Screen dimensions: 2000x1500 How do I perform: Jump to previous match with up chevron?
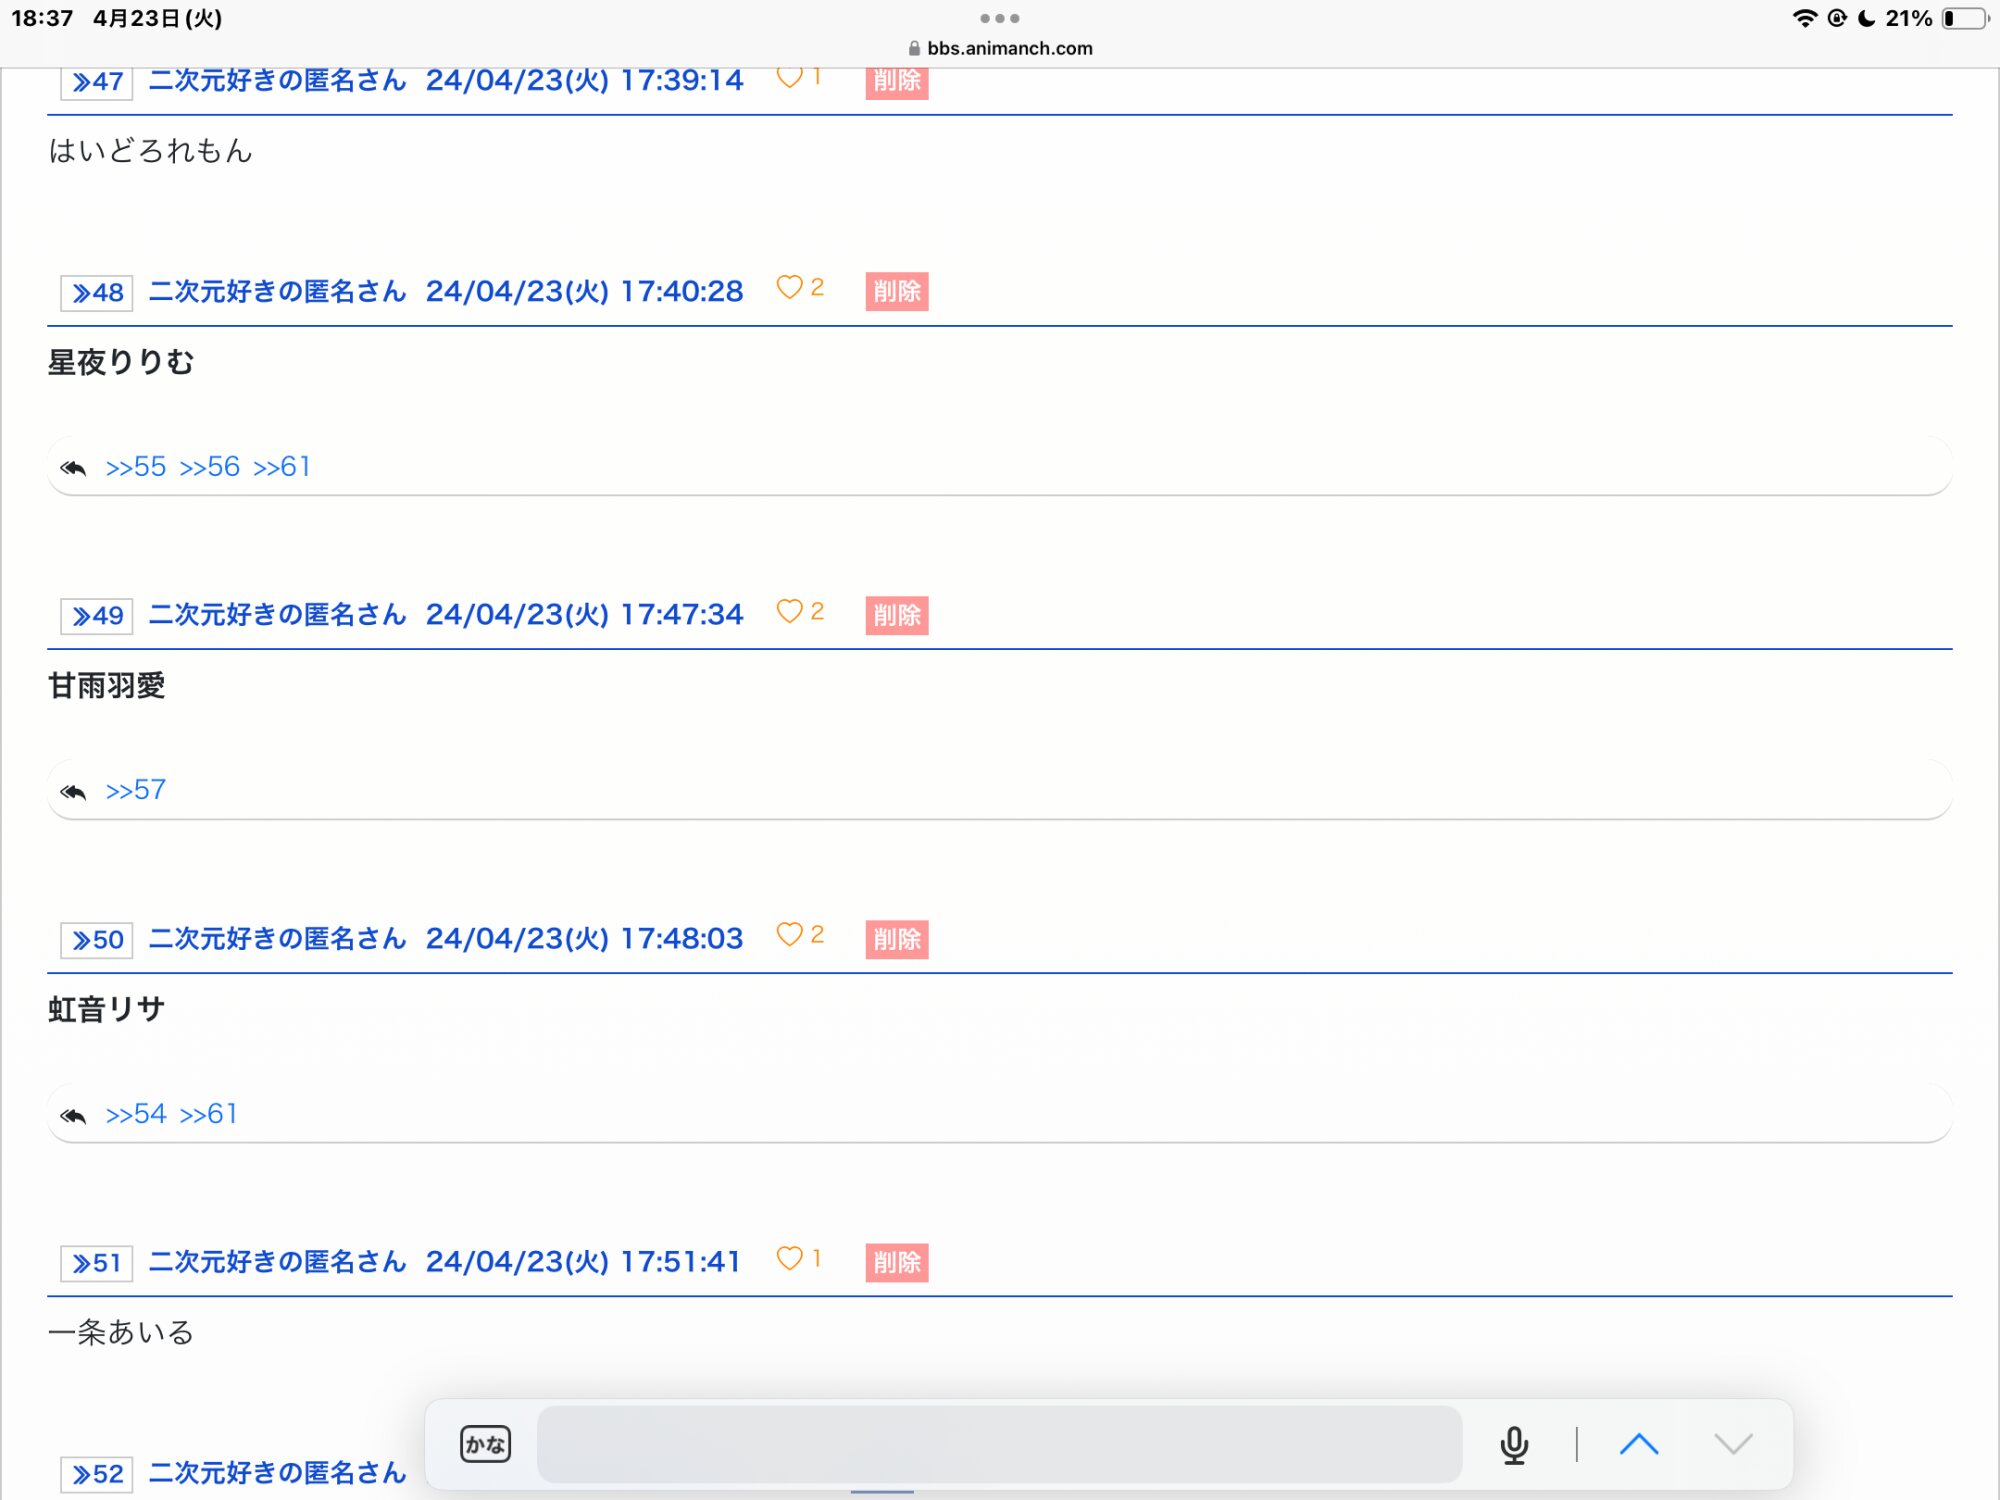[1638, 1444]
